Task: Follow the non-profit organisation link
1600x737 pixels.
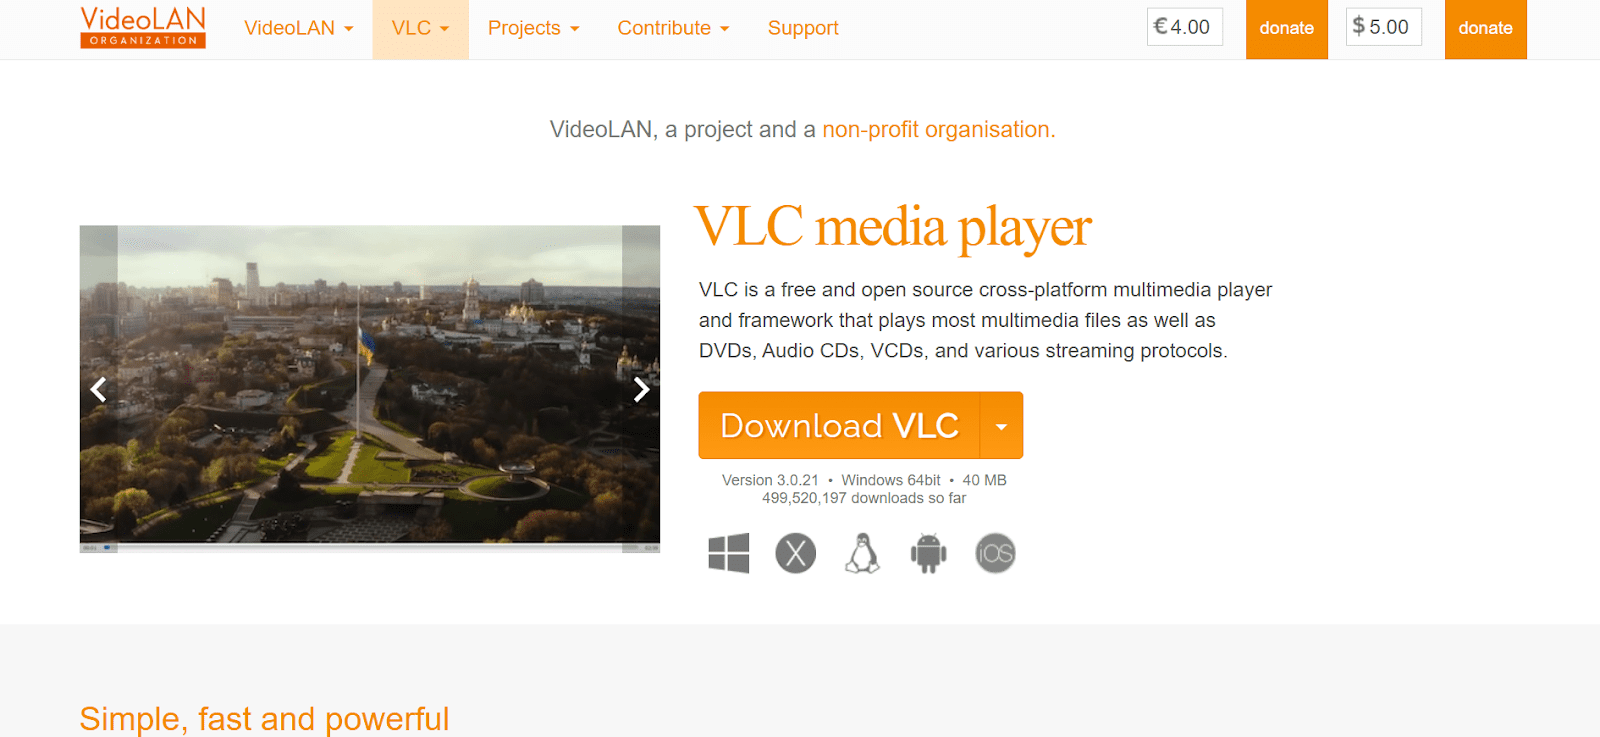Action: (x=938, y=129)
